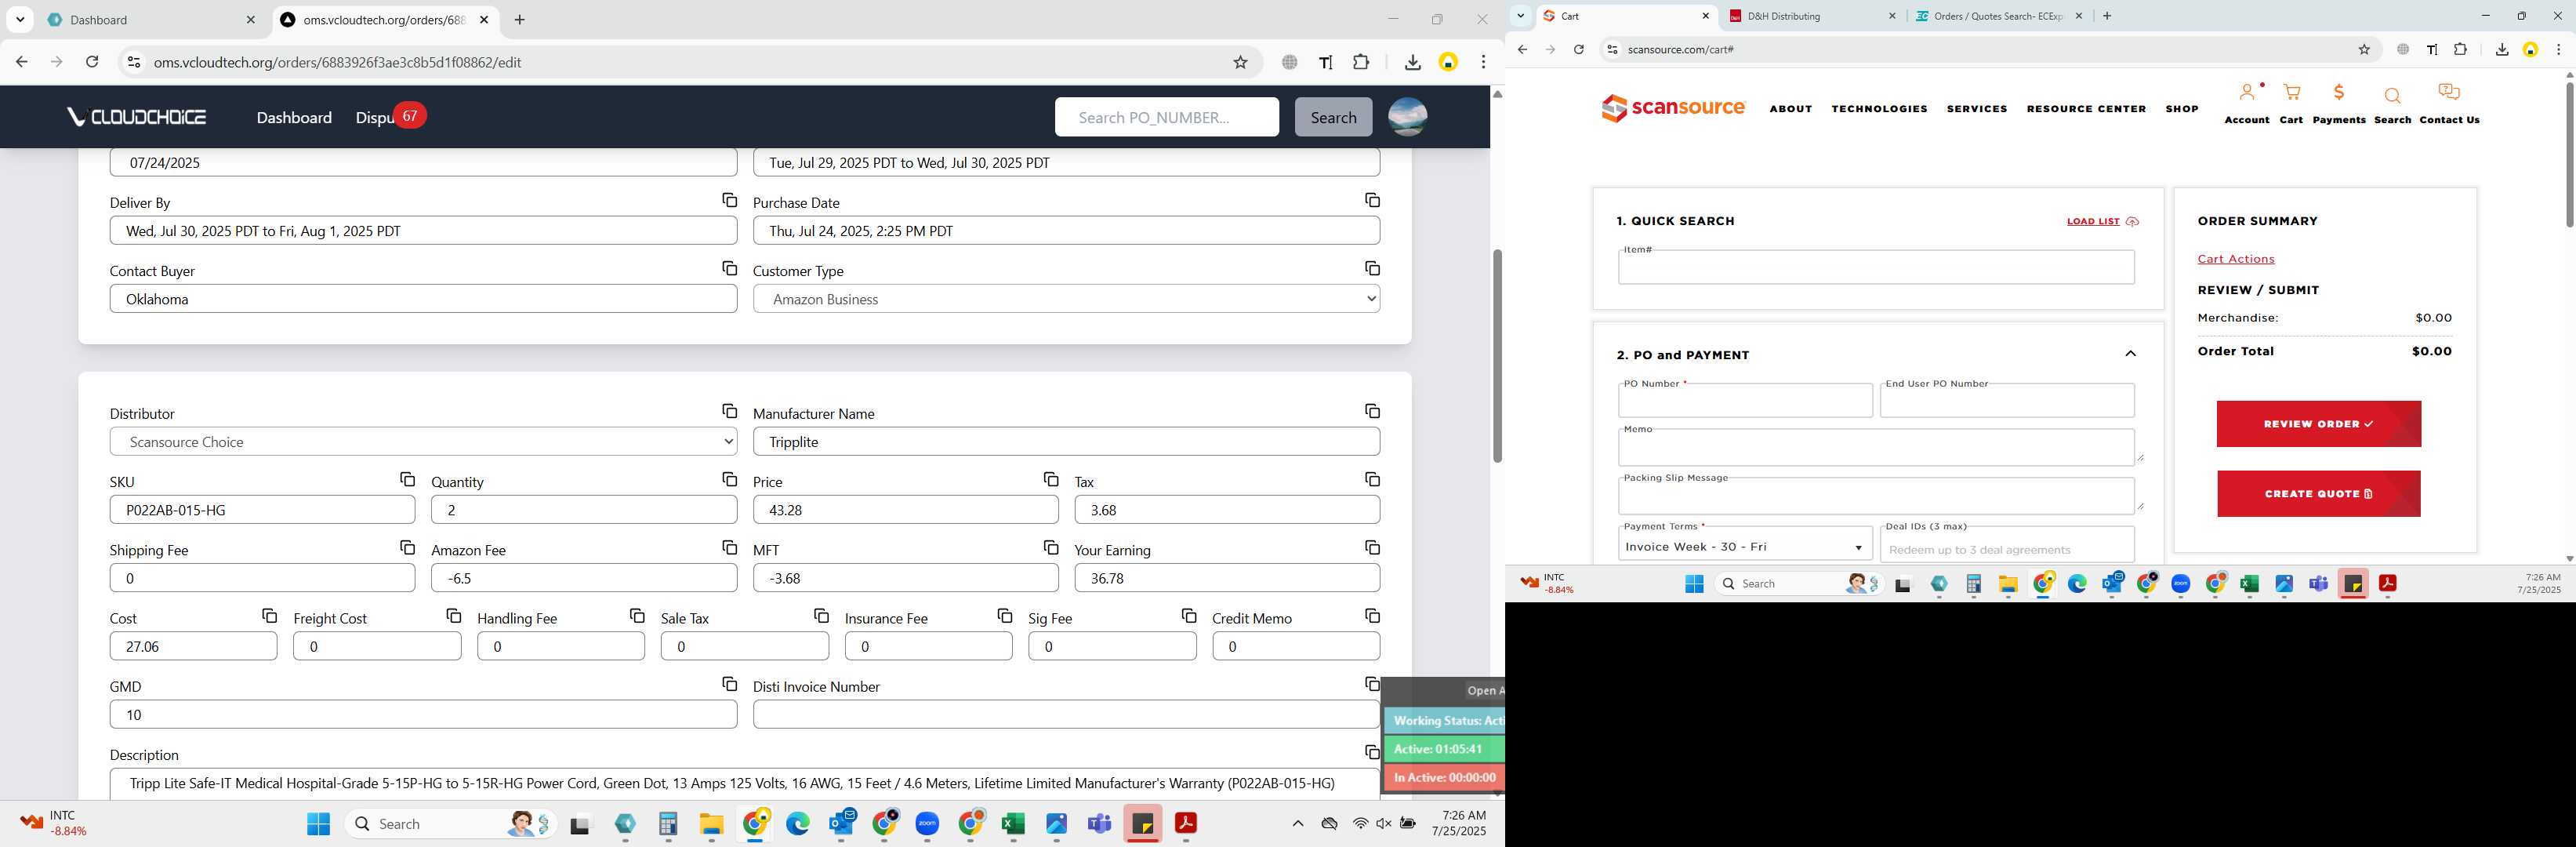Click the Memo text area
This screenshot has width=2576, height=847.
tap(1876, 447)
